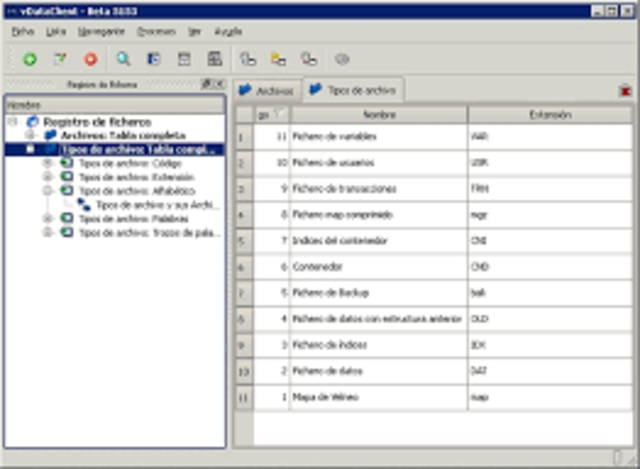Select the Fichero de índices cell
The height and width of the screenshot is (469, 640).
point(379,345)
